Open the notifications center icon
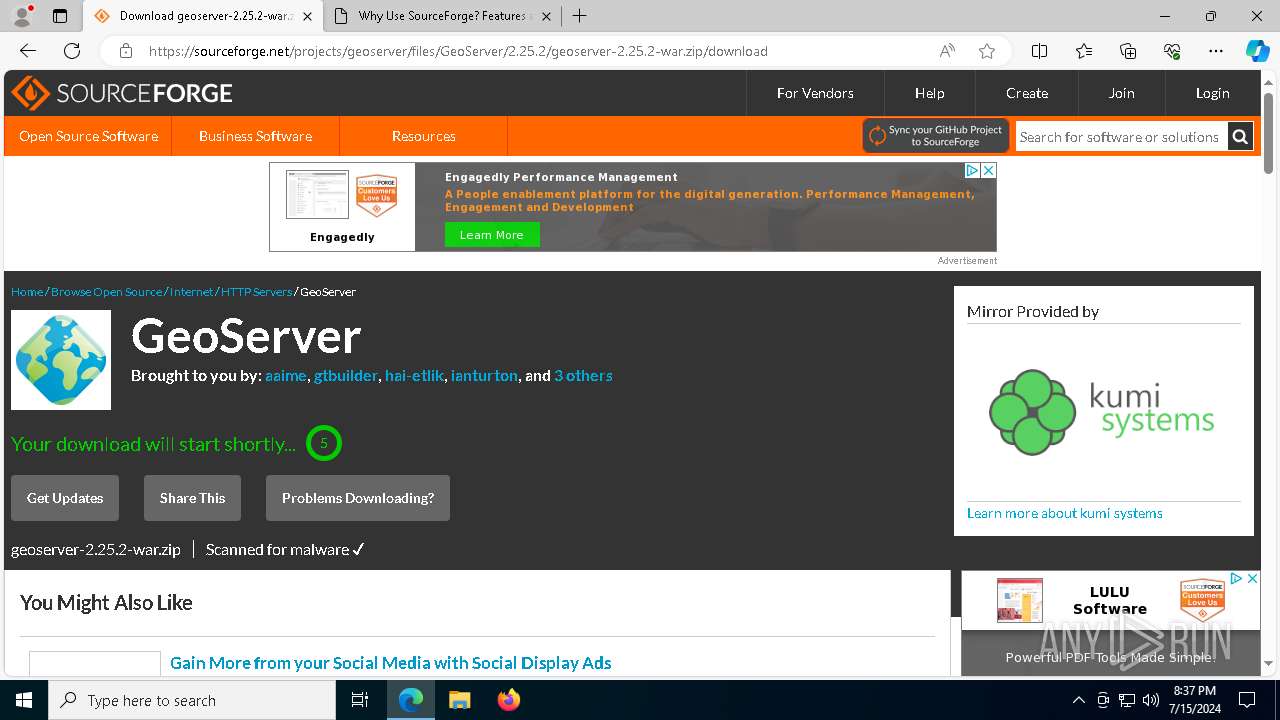 pyautogui.click(x=1247, y=700)
